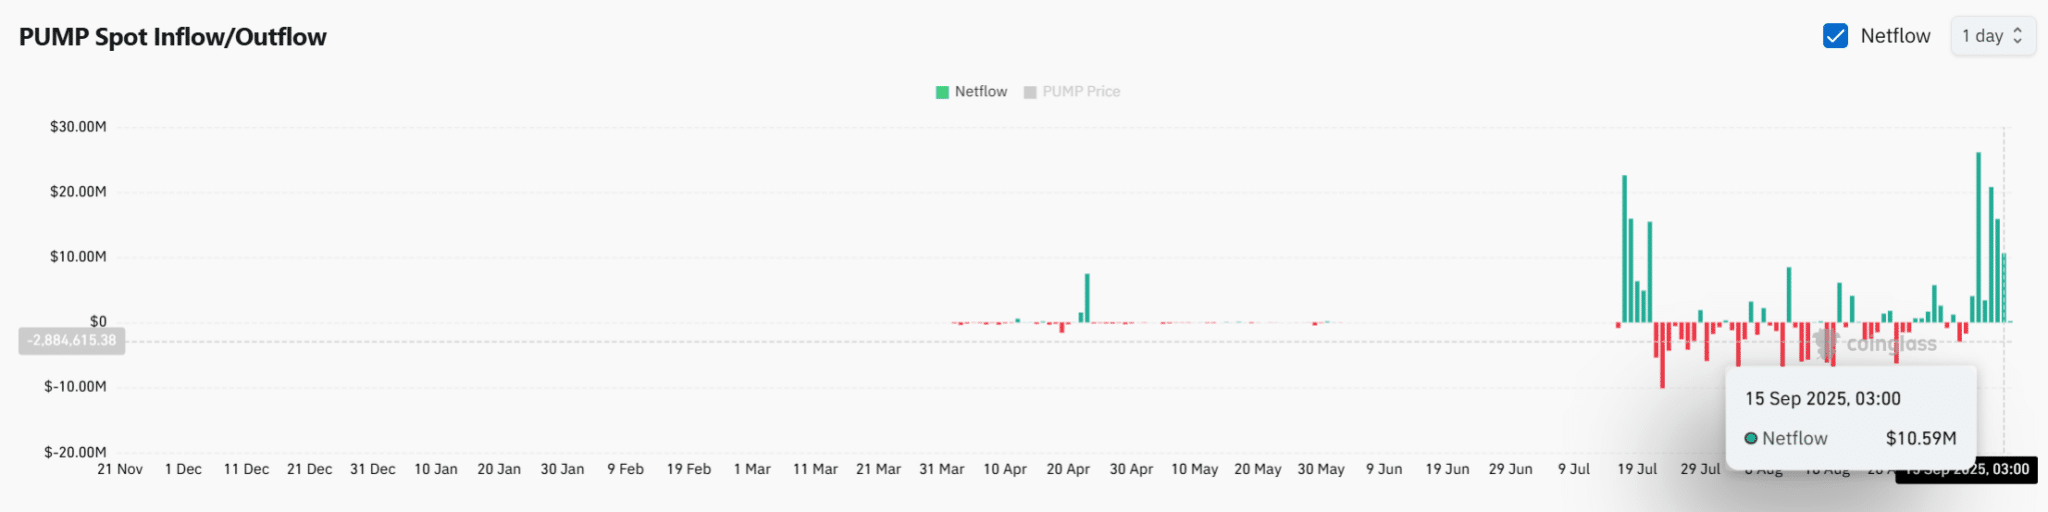The height and width of the screenshot is (512, 2048).
Task: Click the 20 Jan x-axis label
Action: tap(499, 469)
